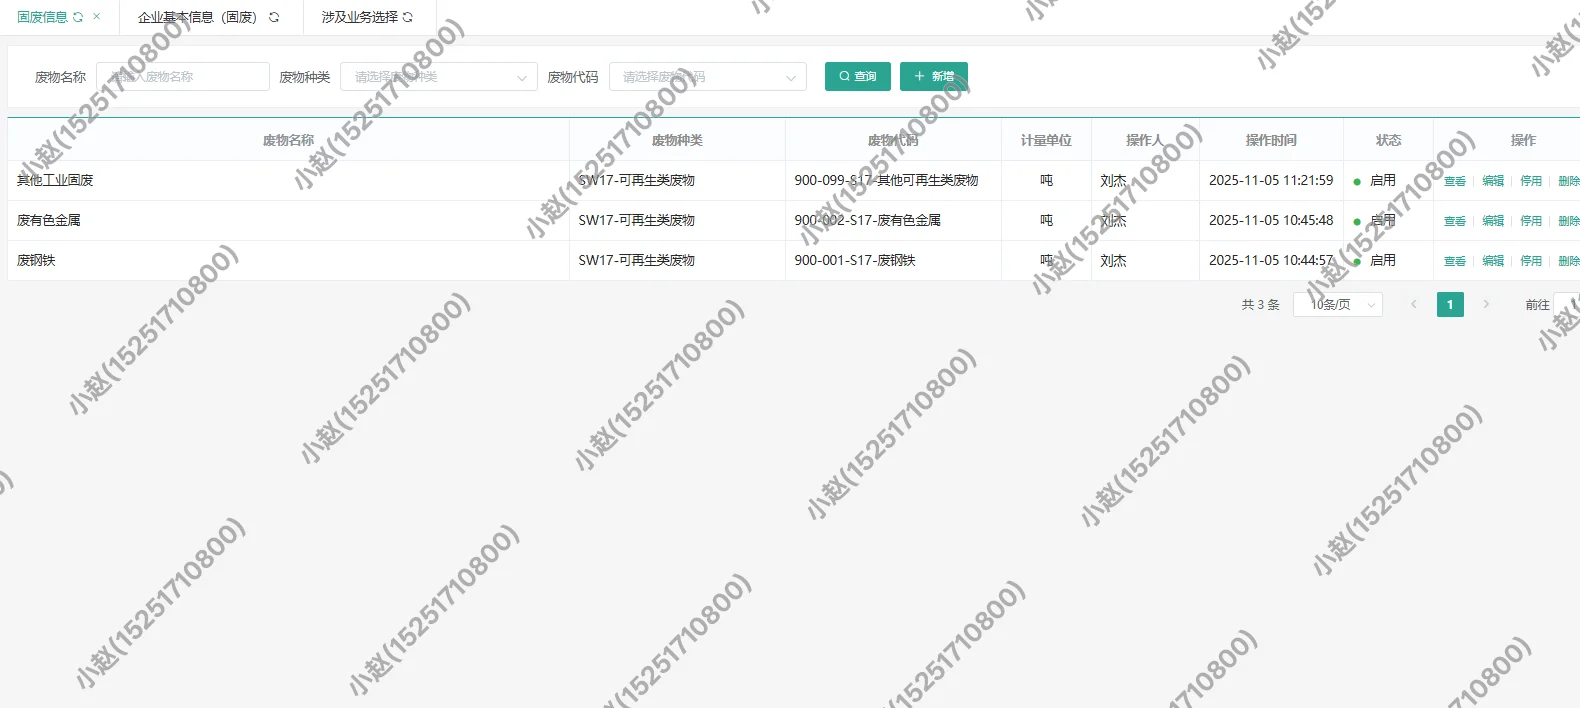Open the 废物种类 dropdown
The width and height of the screenshot is (1580, 708).
pos(439,77)
